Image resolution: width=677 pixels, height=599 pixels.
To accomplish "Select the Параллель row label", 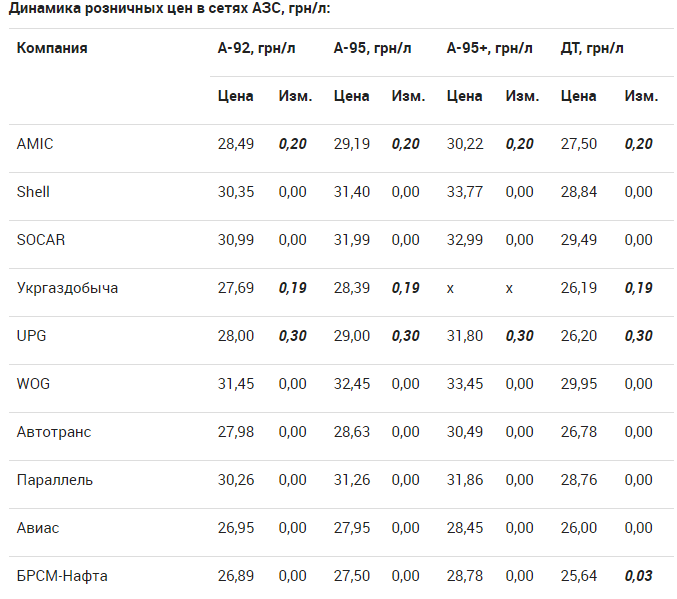I will 55,480.
